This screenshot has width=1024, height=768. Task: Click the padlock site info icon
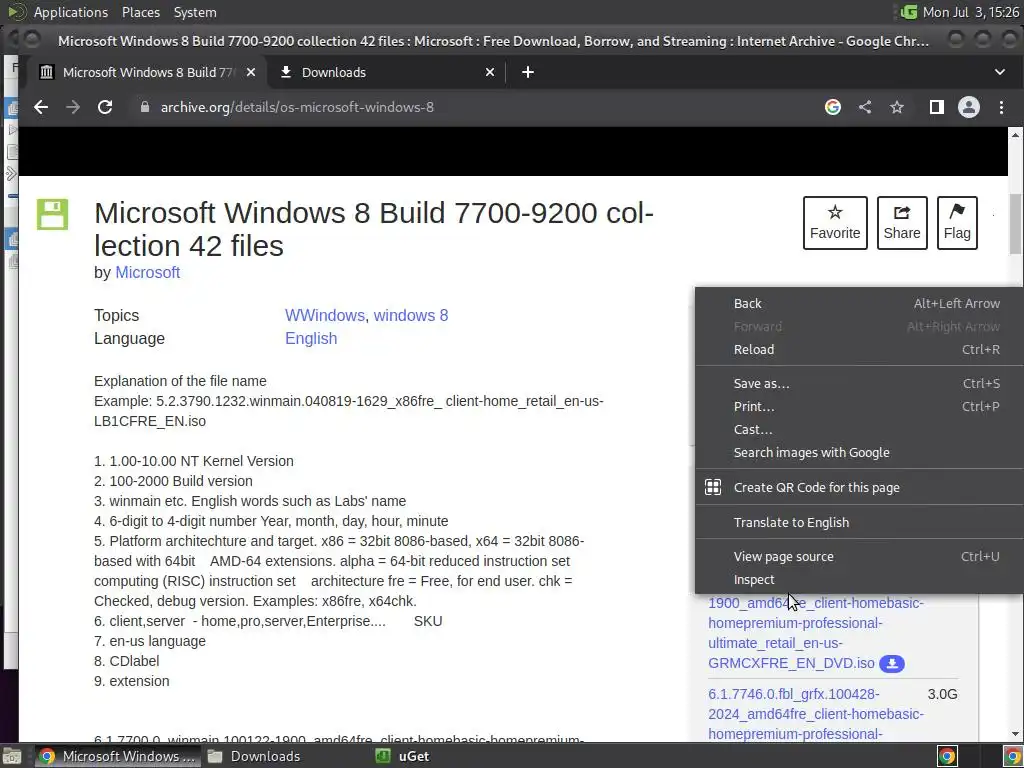click(x=145, y=107)
